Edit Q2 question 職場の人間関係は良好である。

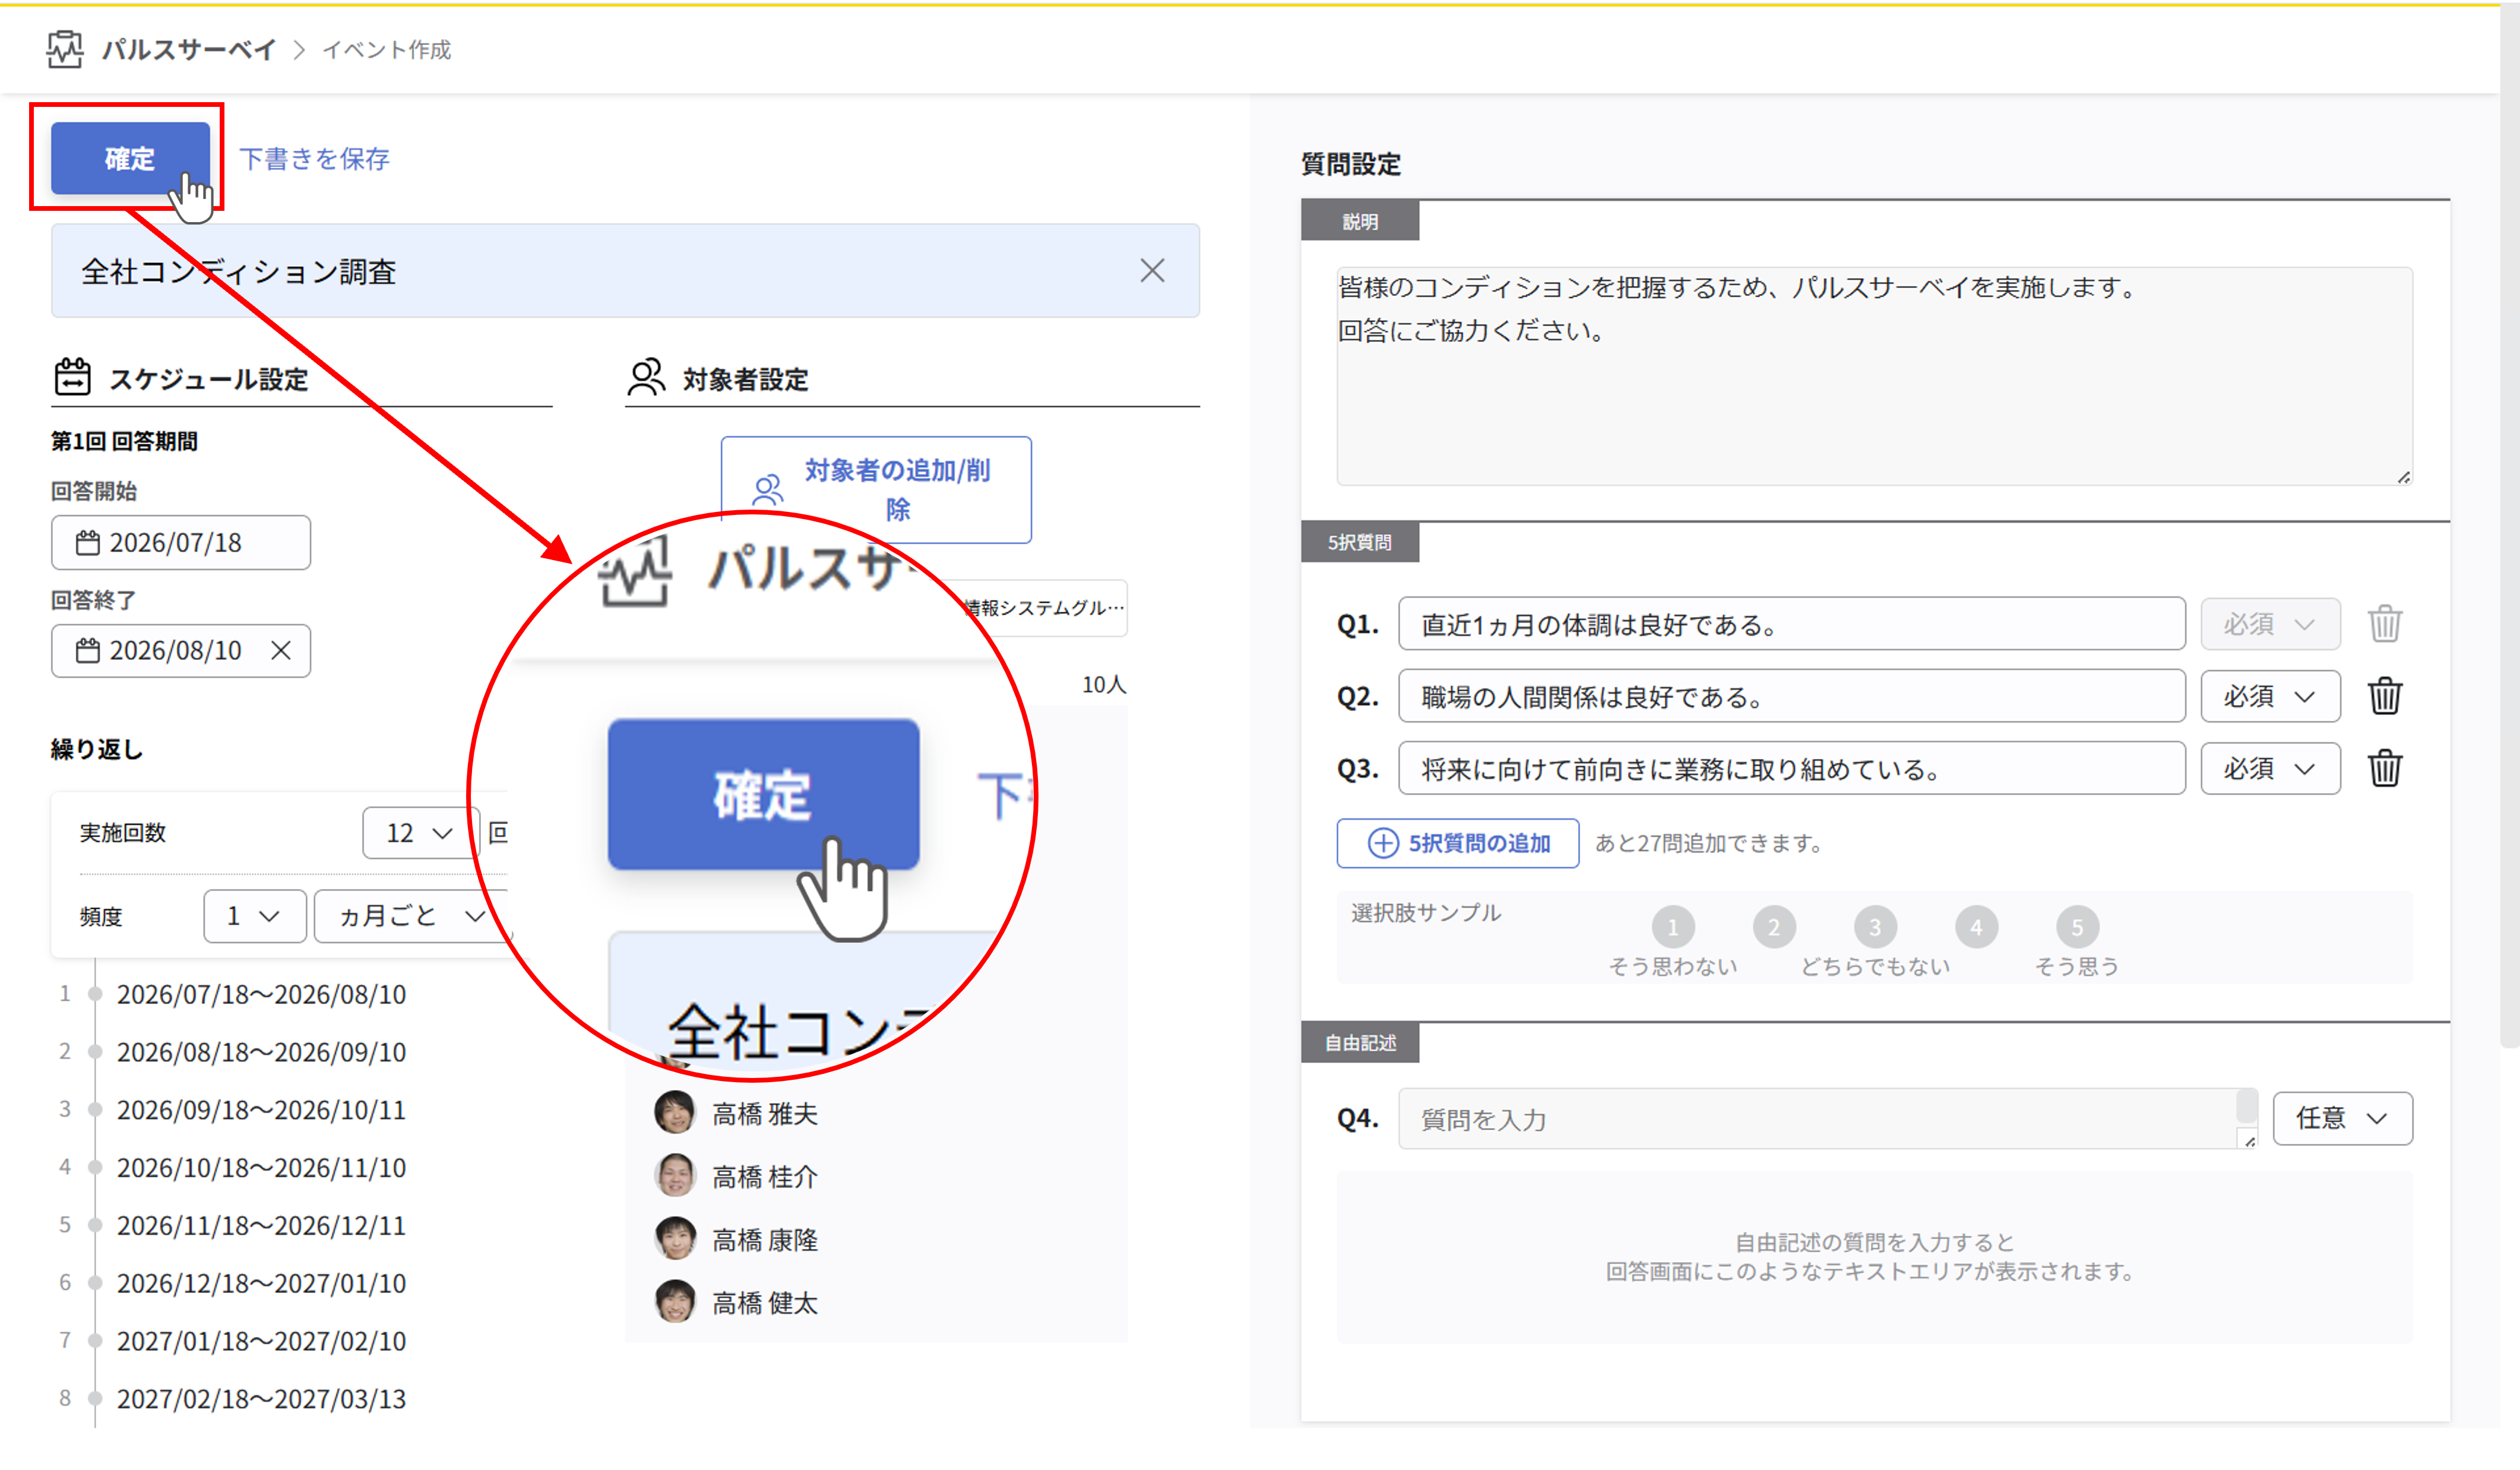[x=1791, y=696]
